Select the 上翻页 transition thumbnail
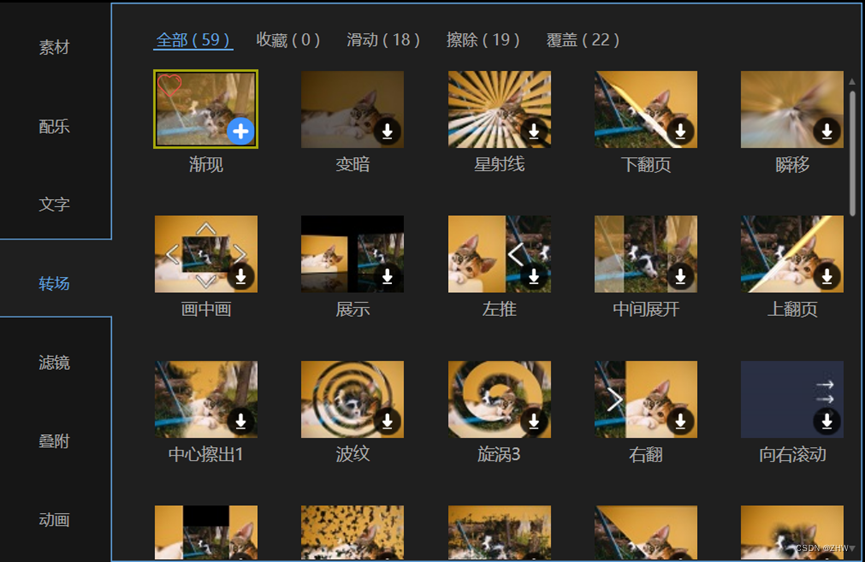This screenshot has height=562, width=865. point(792,254)
